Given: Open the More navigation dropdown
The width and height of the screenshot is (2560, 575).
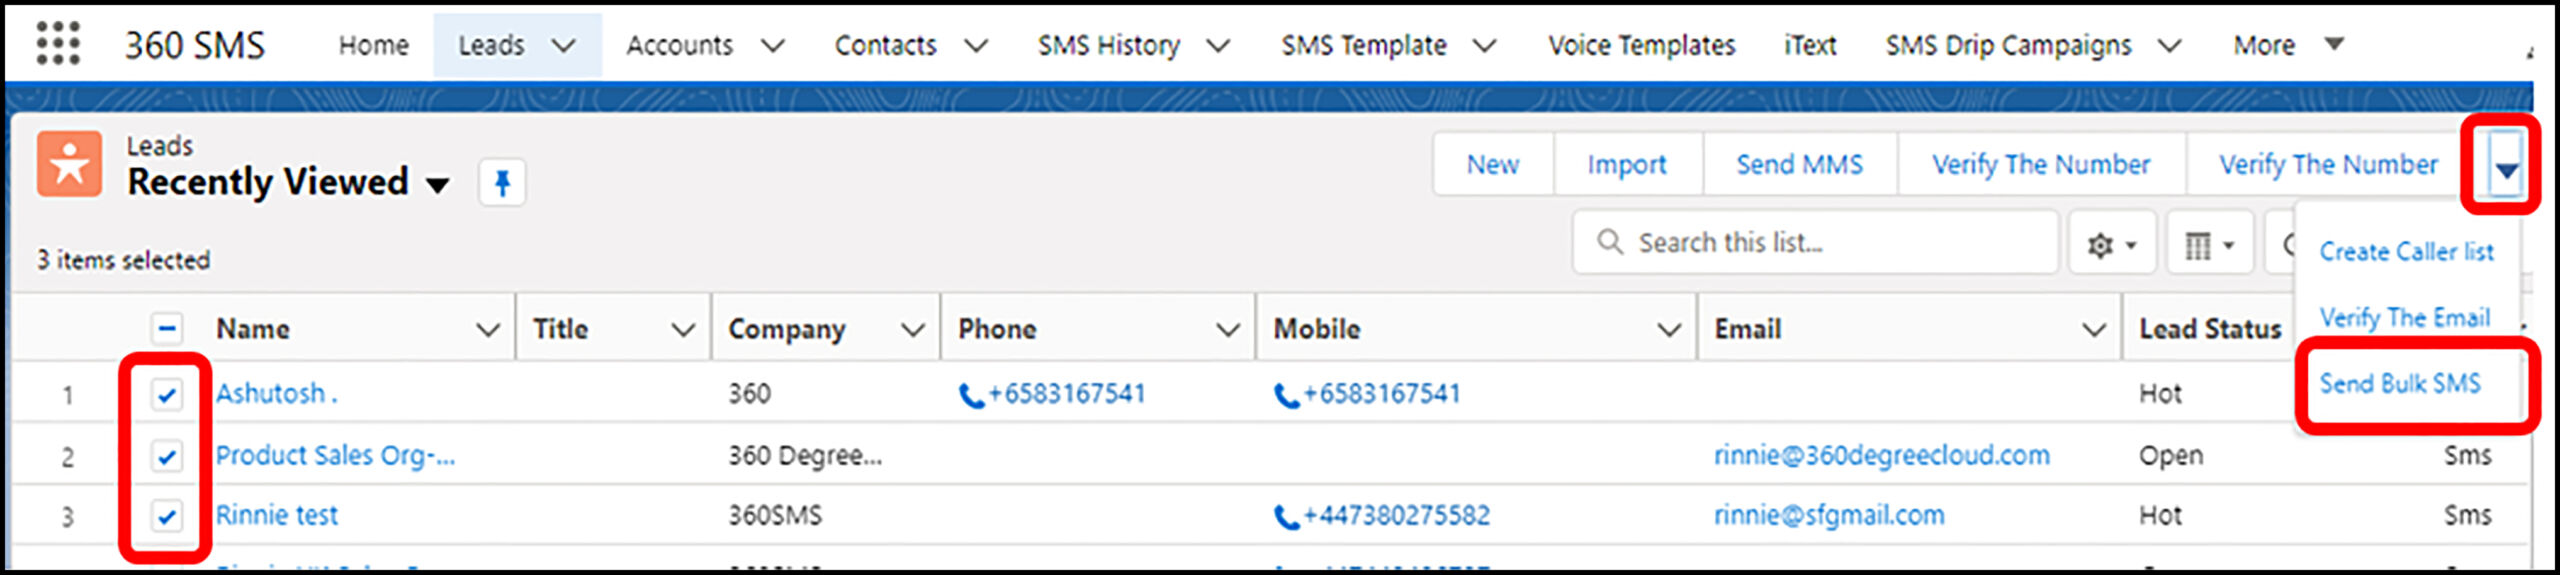Looking at the screenshot, I should pyautogui.click(x=2288, y=45).
